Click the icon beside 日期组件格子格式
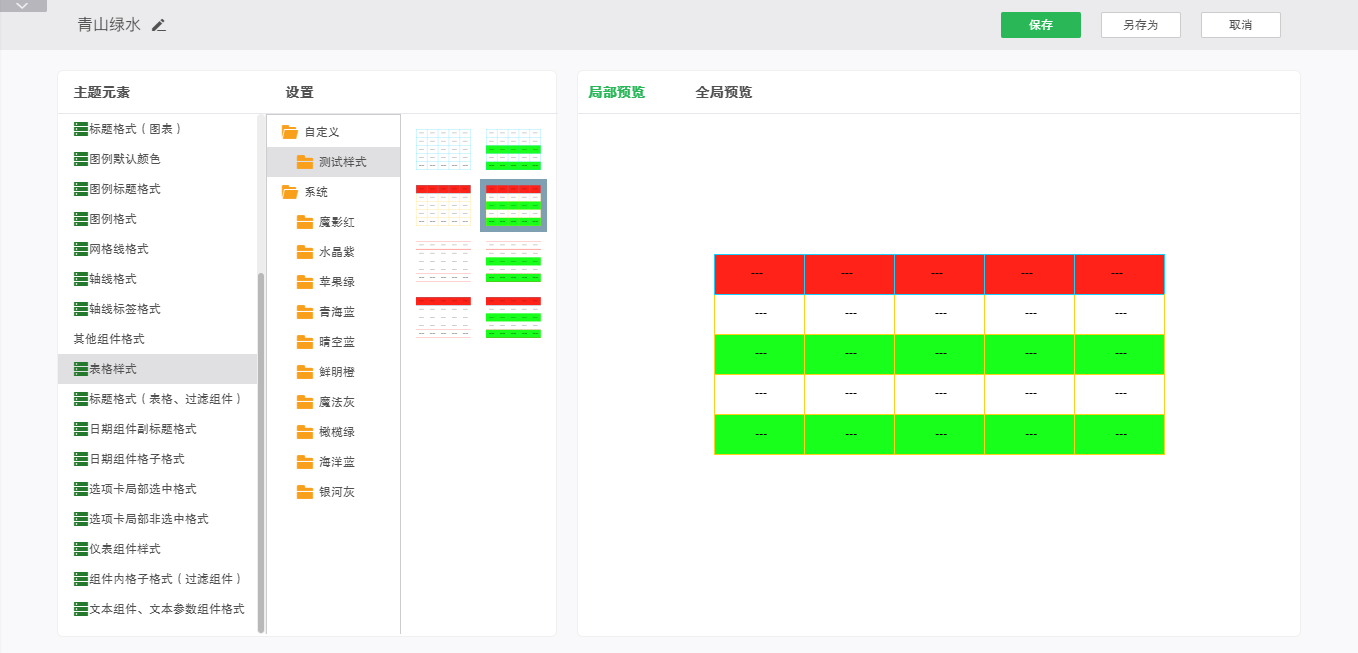The height and width of the screenshot is (653, 1358). [x=81, y=459]
